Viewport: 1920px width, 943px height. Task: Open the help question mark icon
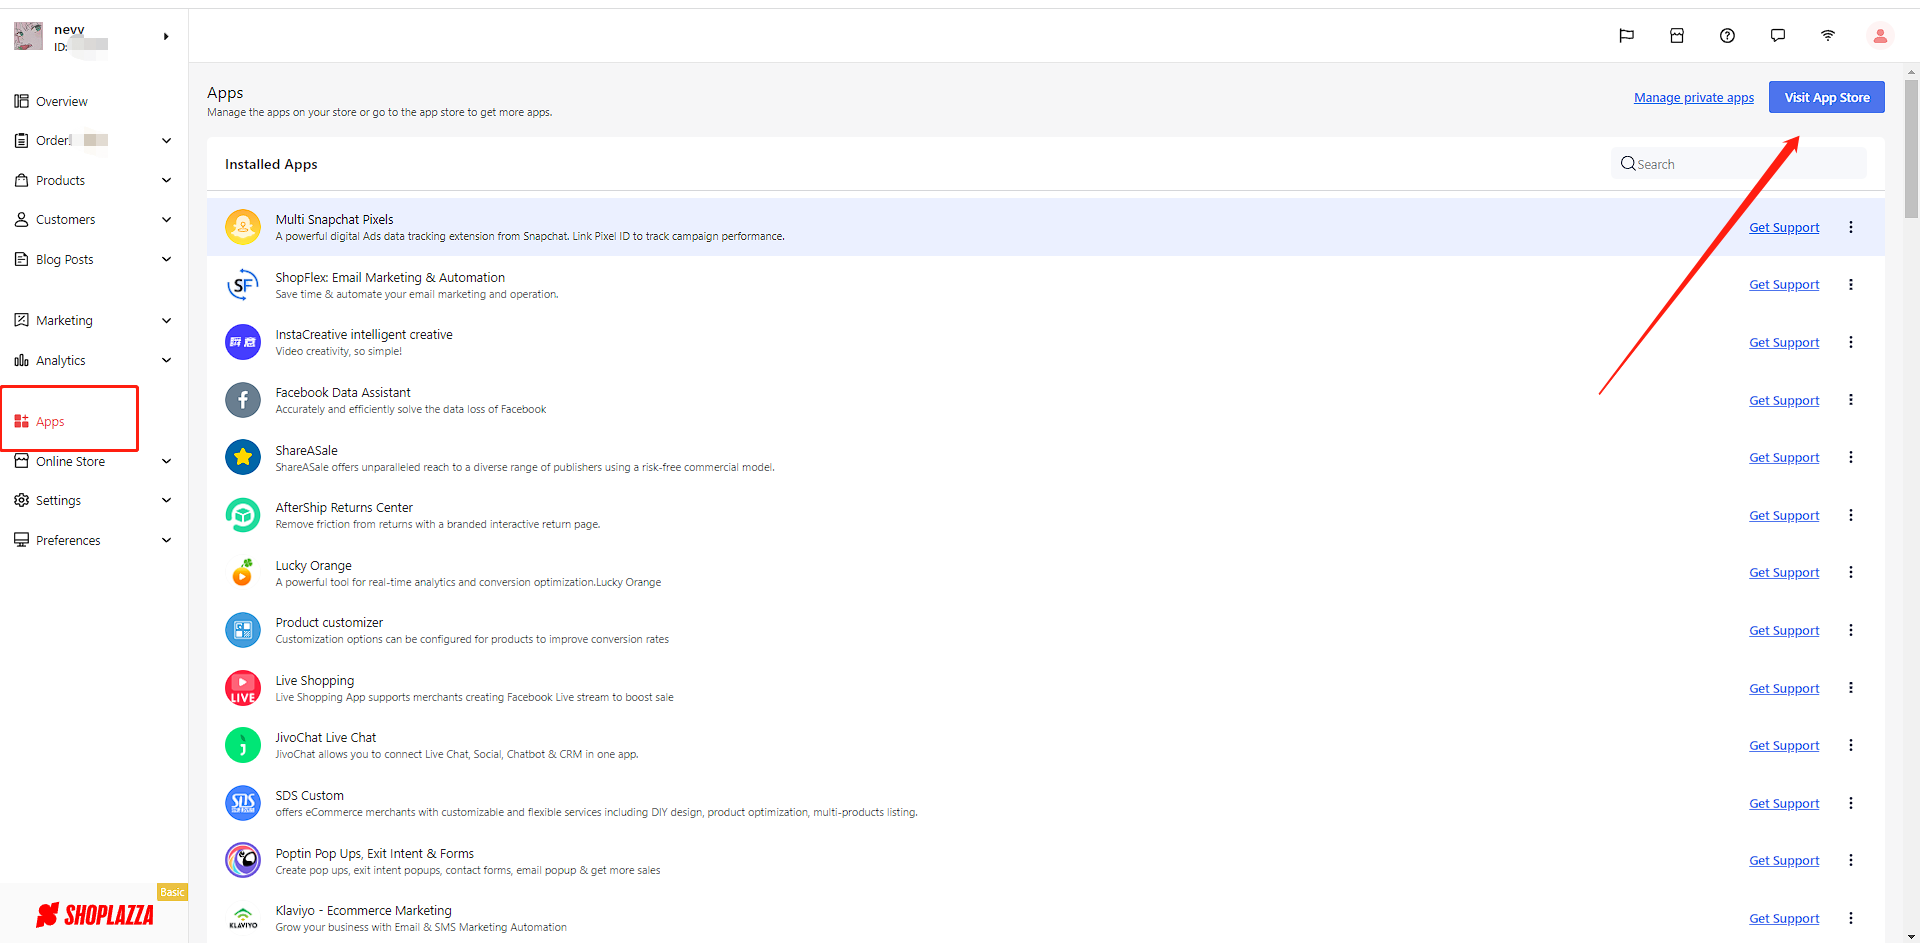tap(1727, 36)
